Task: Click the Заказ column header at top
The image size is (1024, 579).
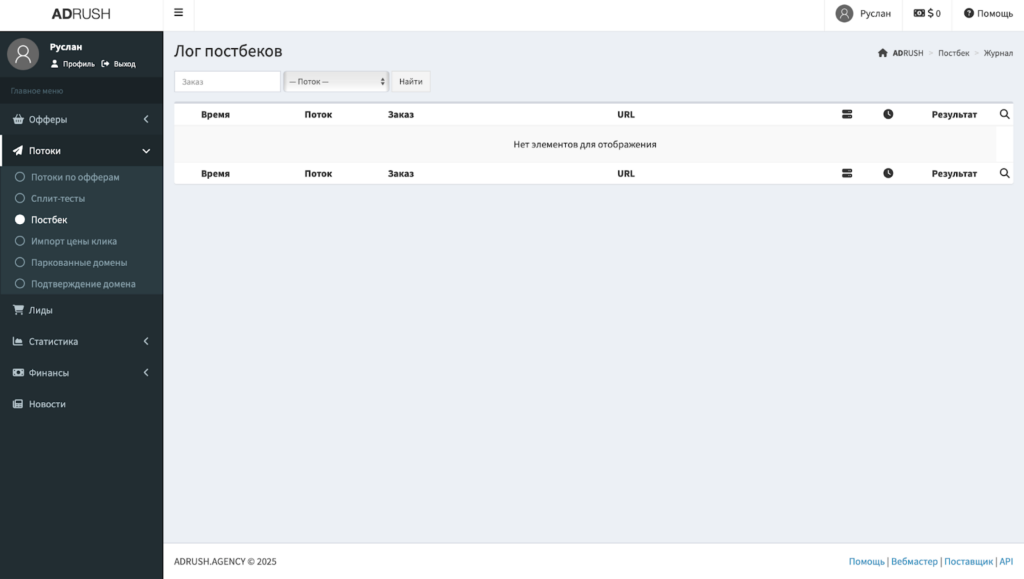Action: [x=401, y=114]
